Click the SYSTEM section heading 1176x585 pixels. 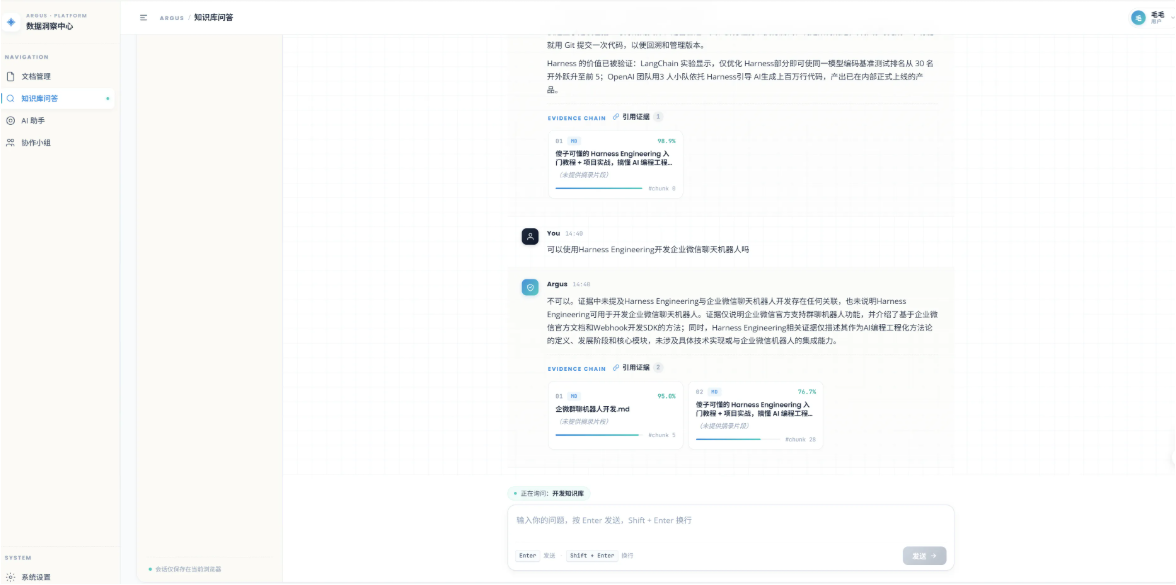click(x=16, y=558)
